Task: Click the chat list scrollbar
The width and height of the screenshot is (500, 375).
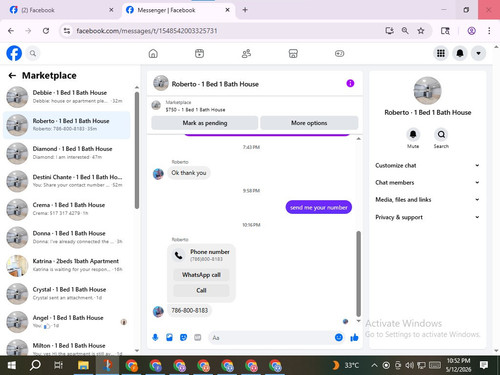Action: tap(137, 150)
